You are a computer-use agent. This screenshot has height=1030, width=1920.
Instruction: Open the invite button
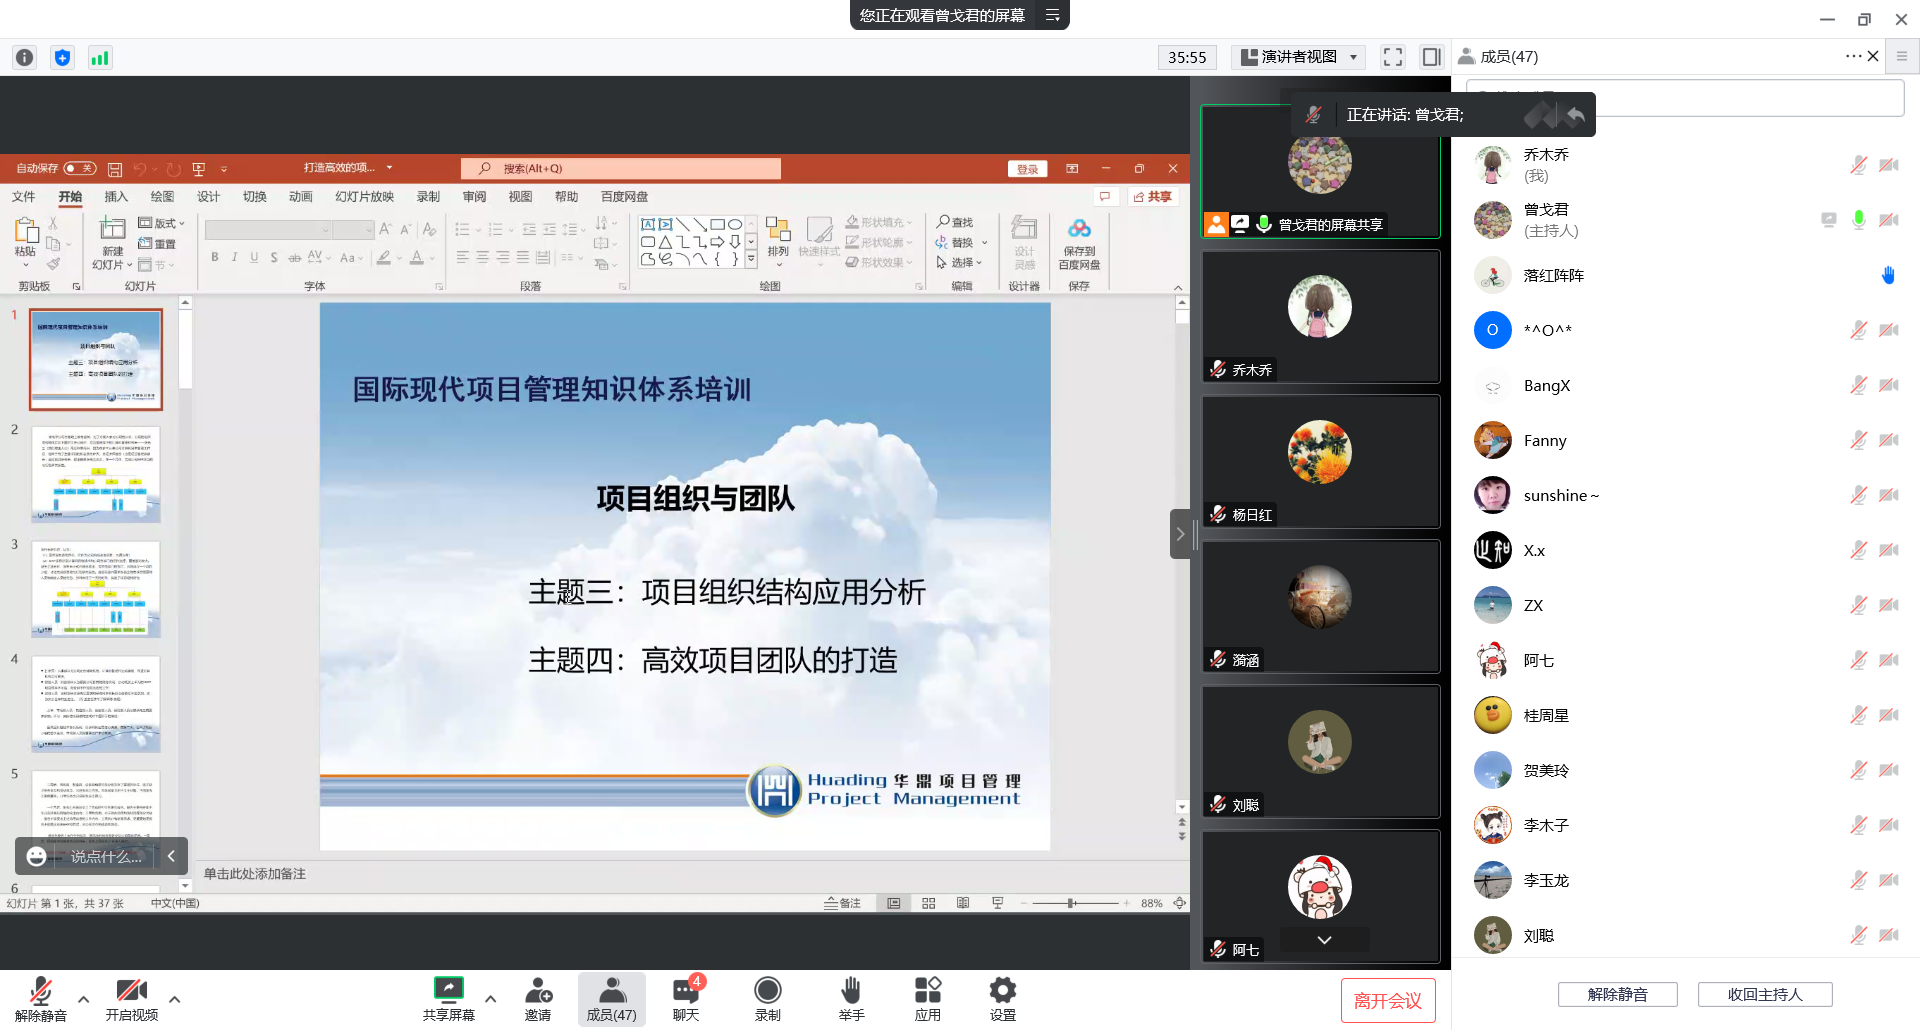click(538, 999)
